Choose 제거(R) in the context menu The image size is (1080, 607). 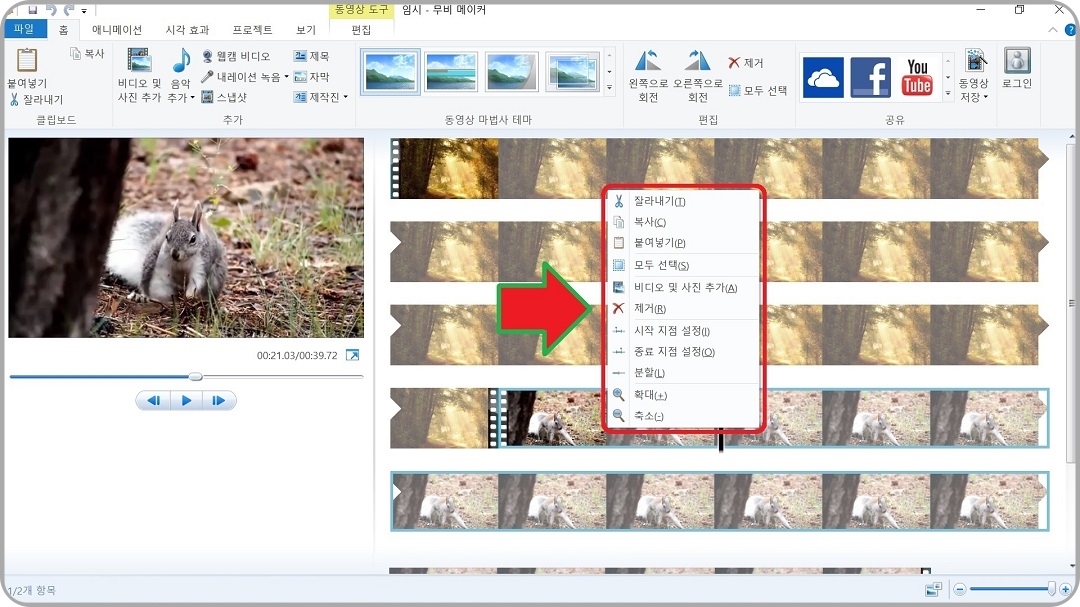click(x=683, y=309)
